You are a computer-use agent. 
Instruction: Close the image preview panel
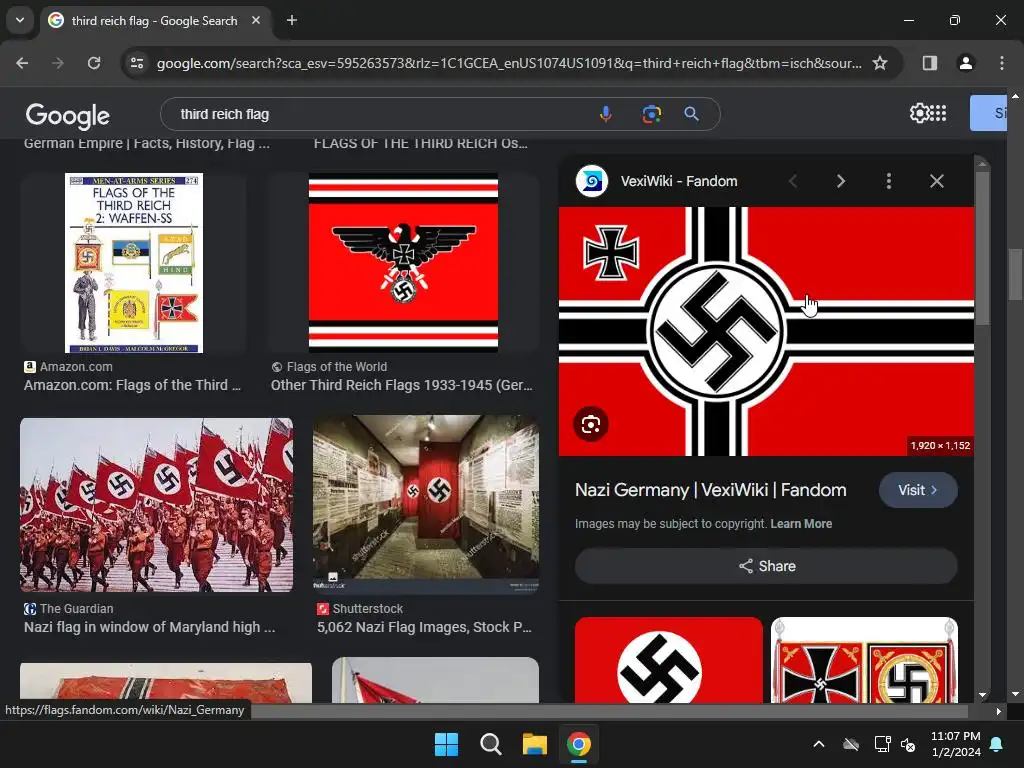tap(936, 181)
